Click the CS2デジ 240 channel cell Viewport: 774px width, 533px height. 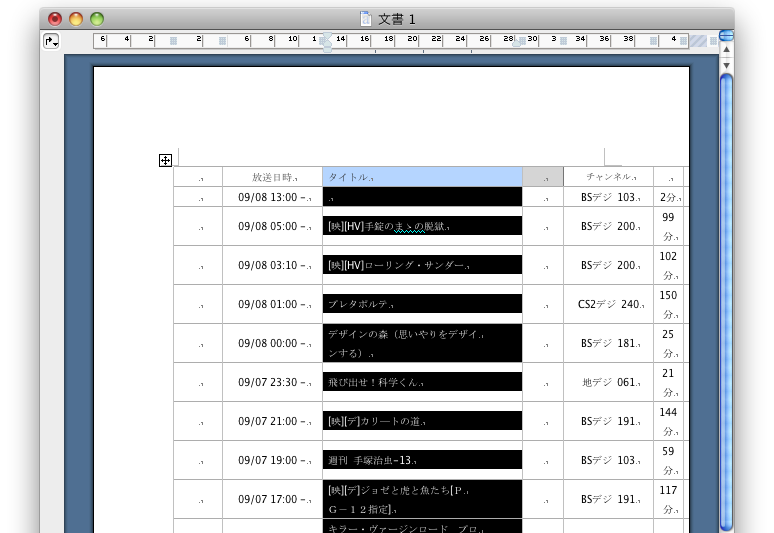pos(608,304)
